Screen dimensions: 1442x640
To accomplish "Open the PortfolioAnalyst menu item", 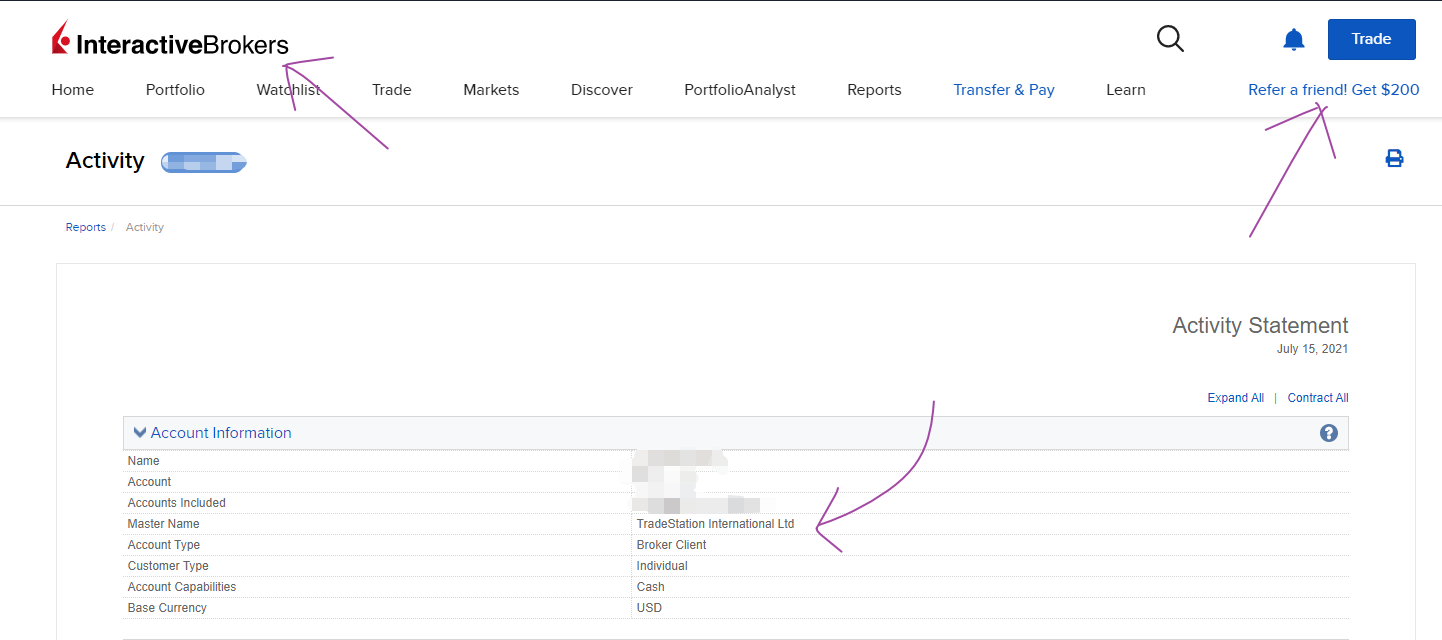I will pos(740,90).
